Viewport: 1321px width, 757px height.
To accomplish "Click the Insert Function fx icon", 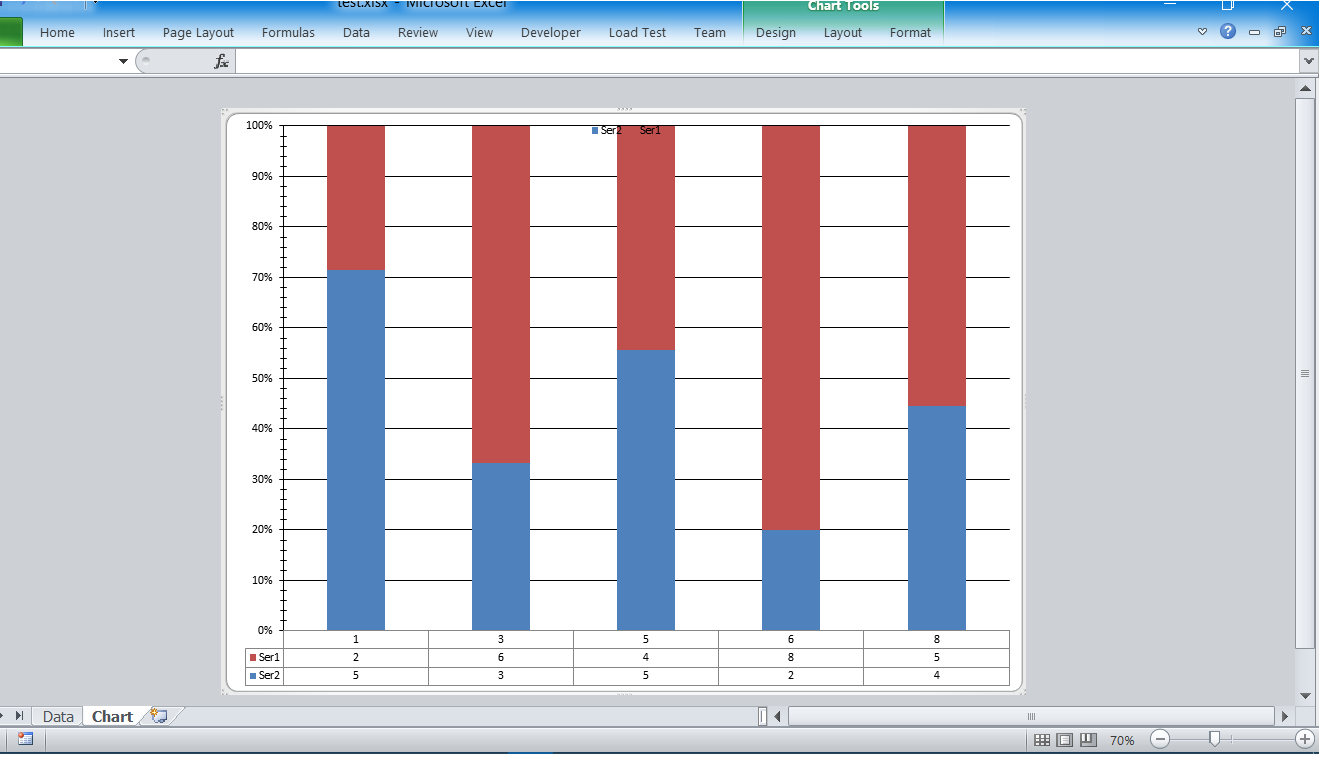I will point(222,61).
